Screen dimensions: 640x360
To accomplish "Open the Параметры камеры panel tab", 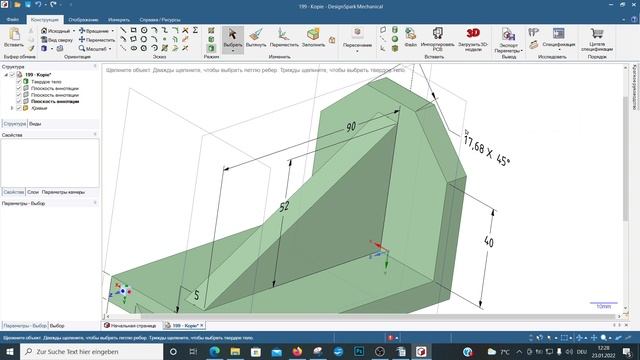I will (x=63, y=192).
